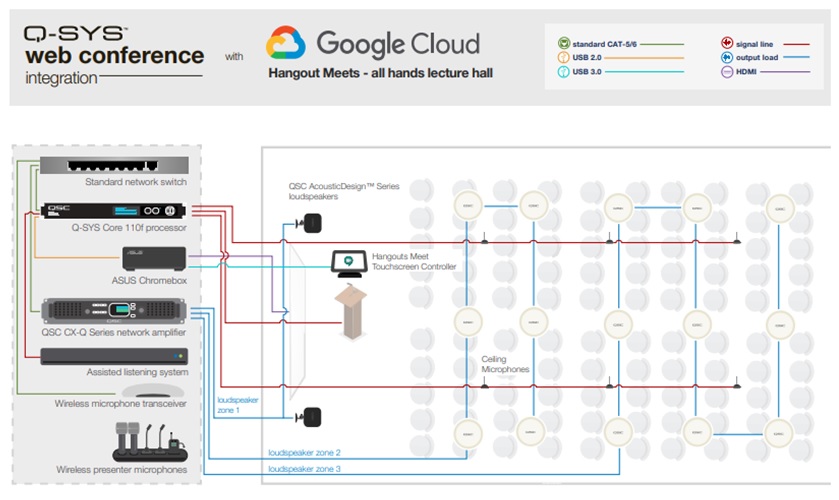Select the assisted listening system unit

point(114,357)
